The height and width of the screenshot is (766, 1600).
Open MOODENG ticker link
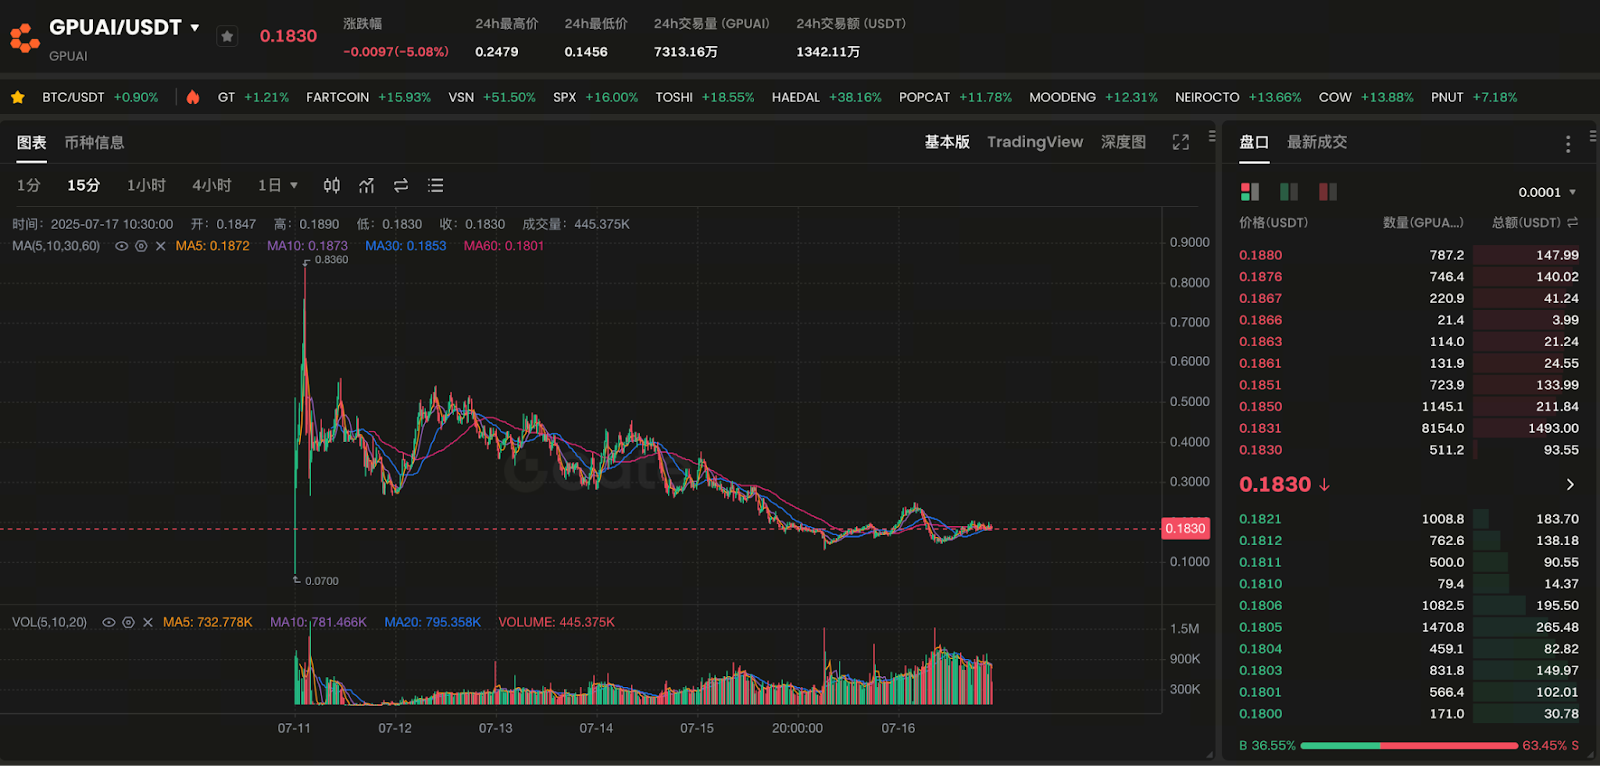point(1093,97)
